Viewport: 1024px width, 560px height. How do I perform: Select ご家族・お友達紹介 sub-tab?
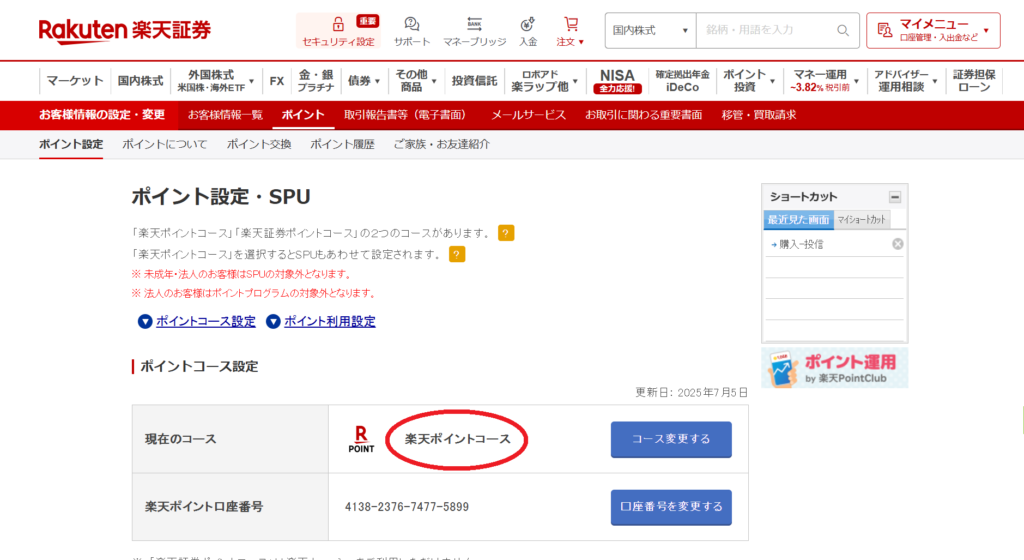point(441,144)
